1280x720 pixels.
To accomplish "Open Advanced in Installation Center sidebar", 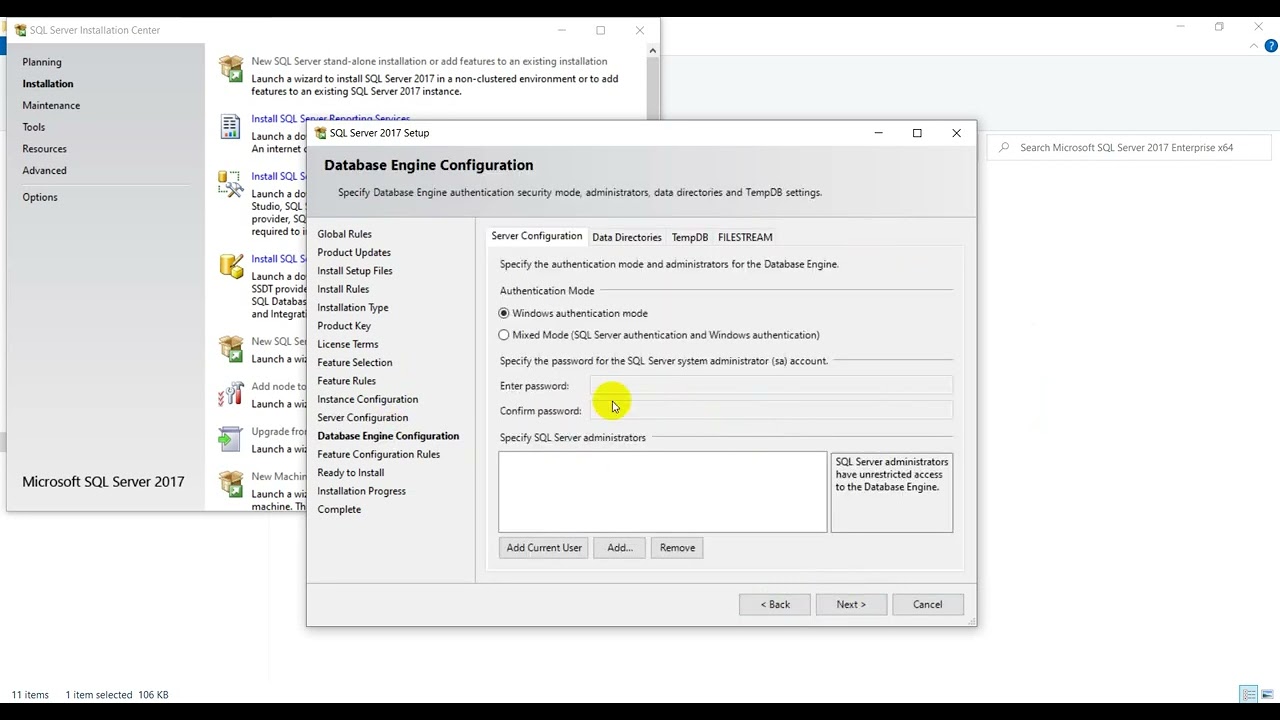I will (45, 171).
